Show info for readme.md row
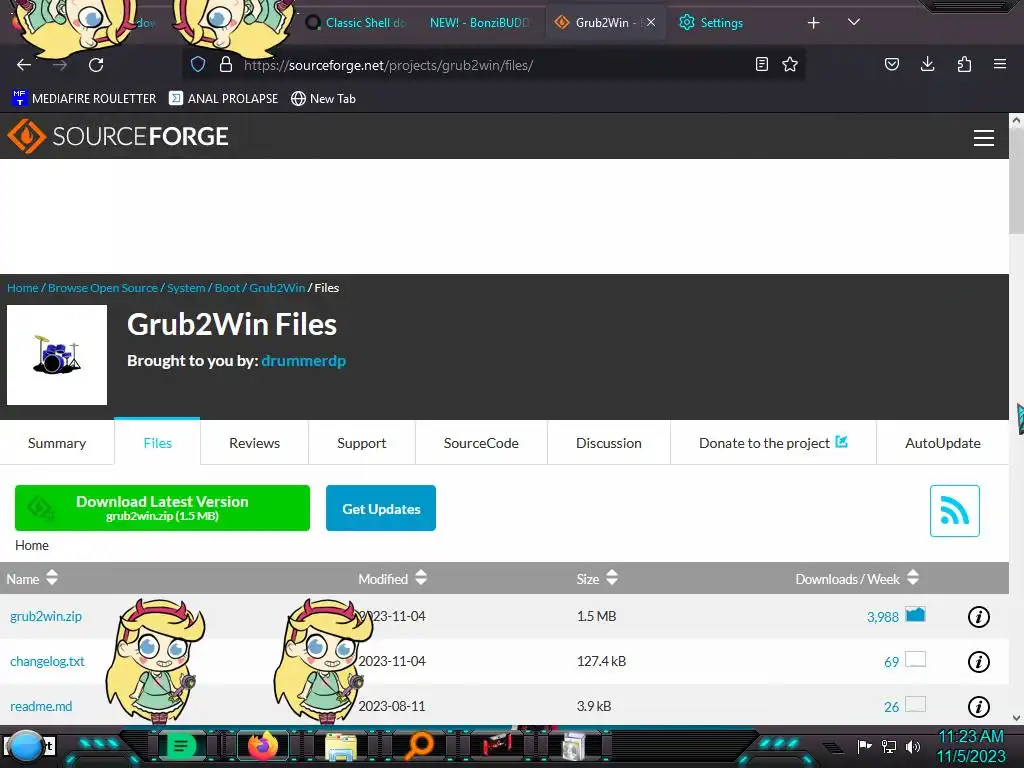This screenshot has height=768, width=1024. pos(978,706)
